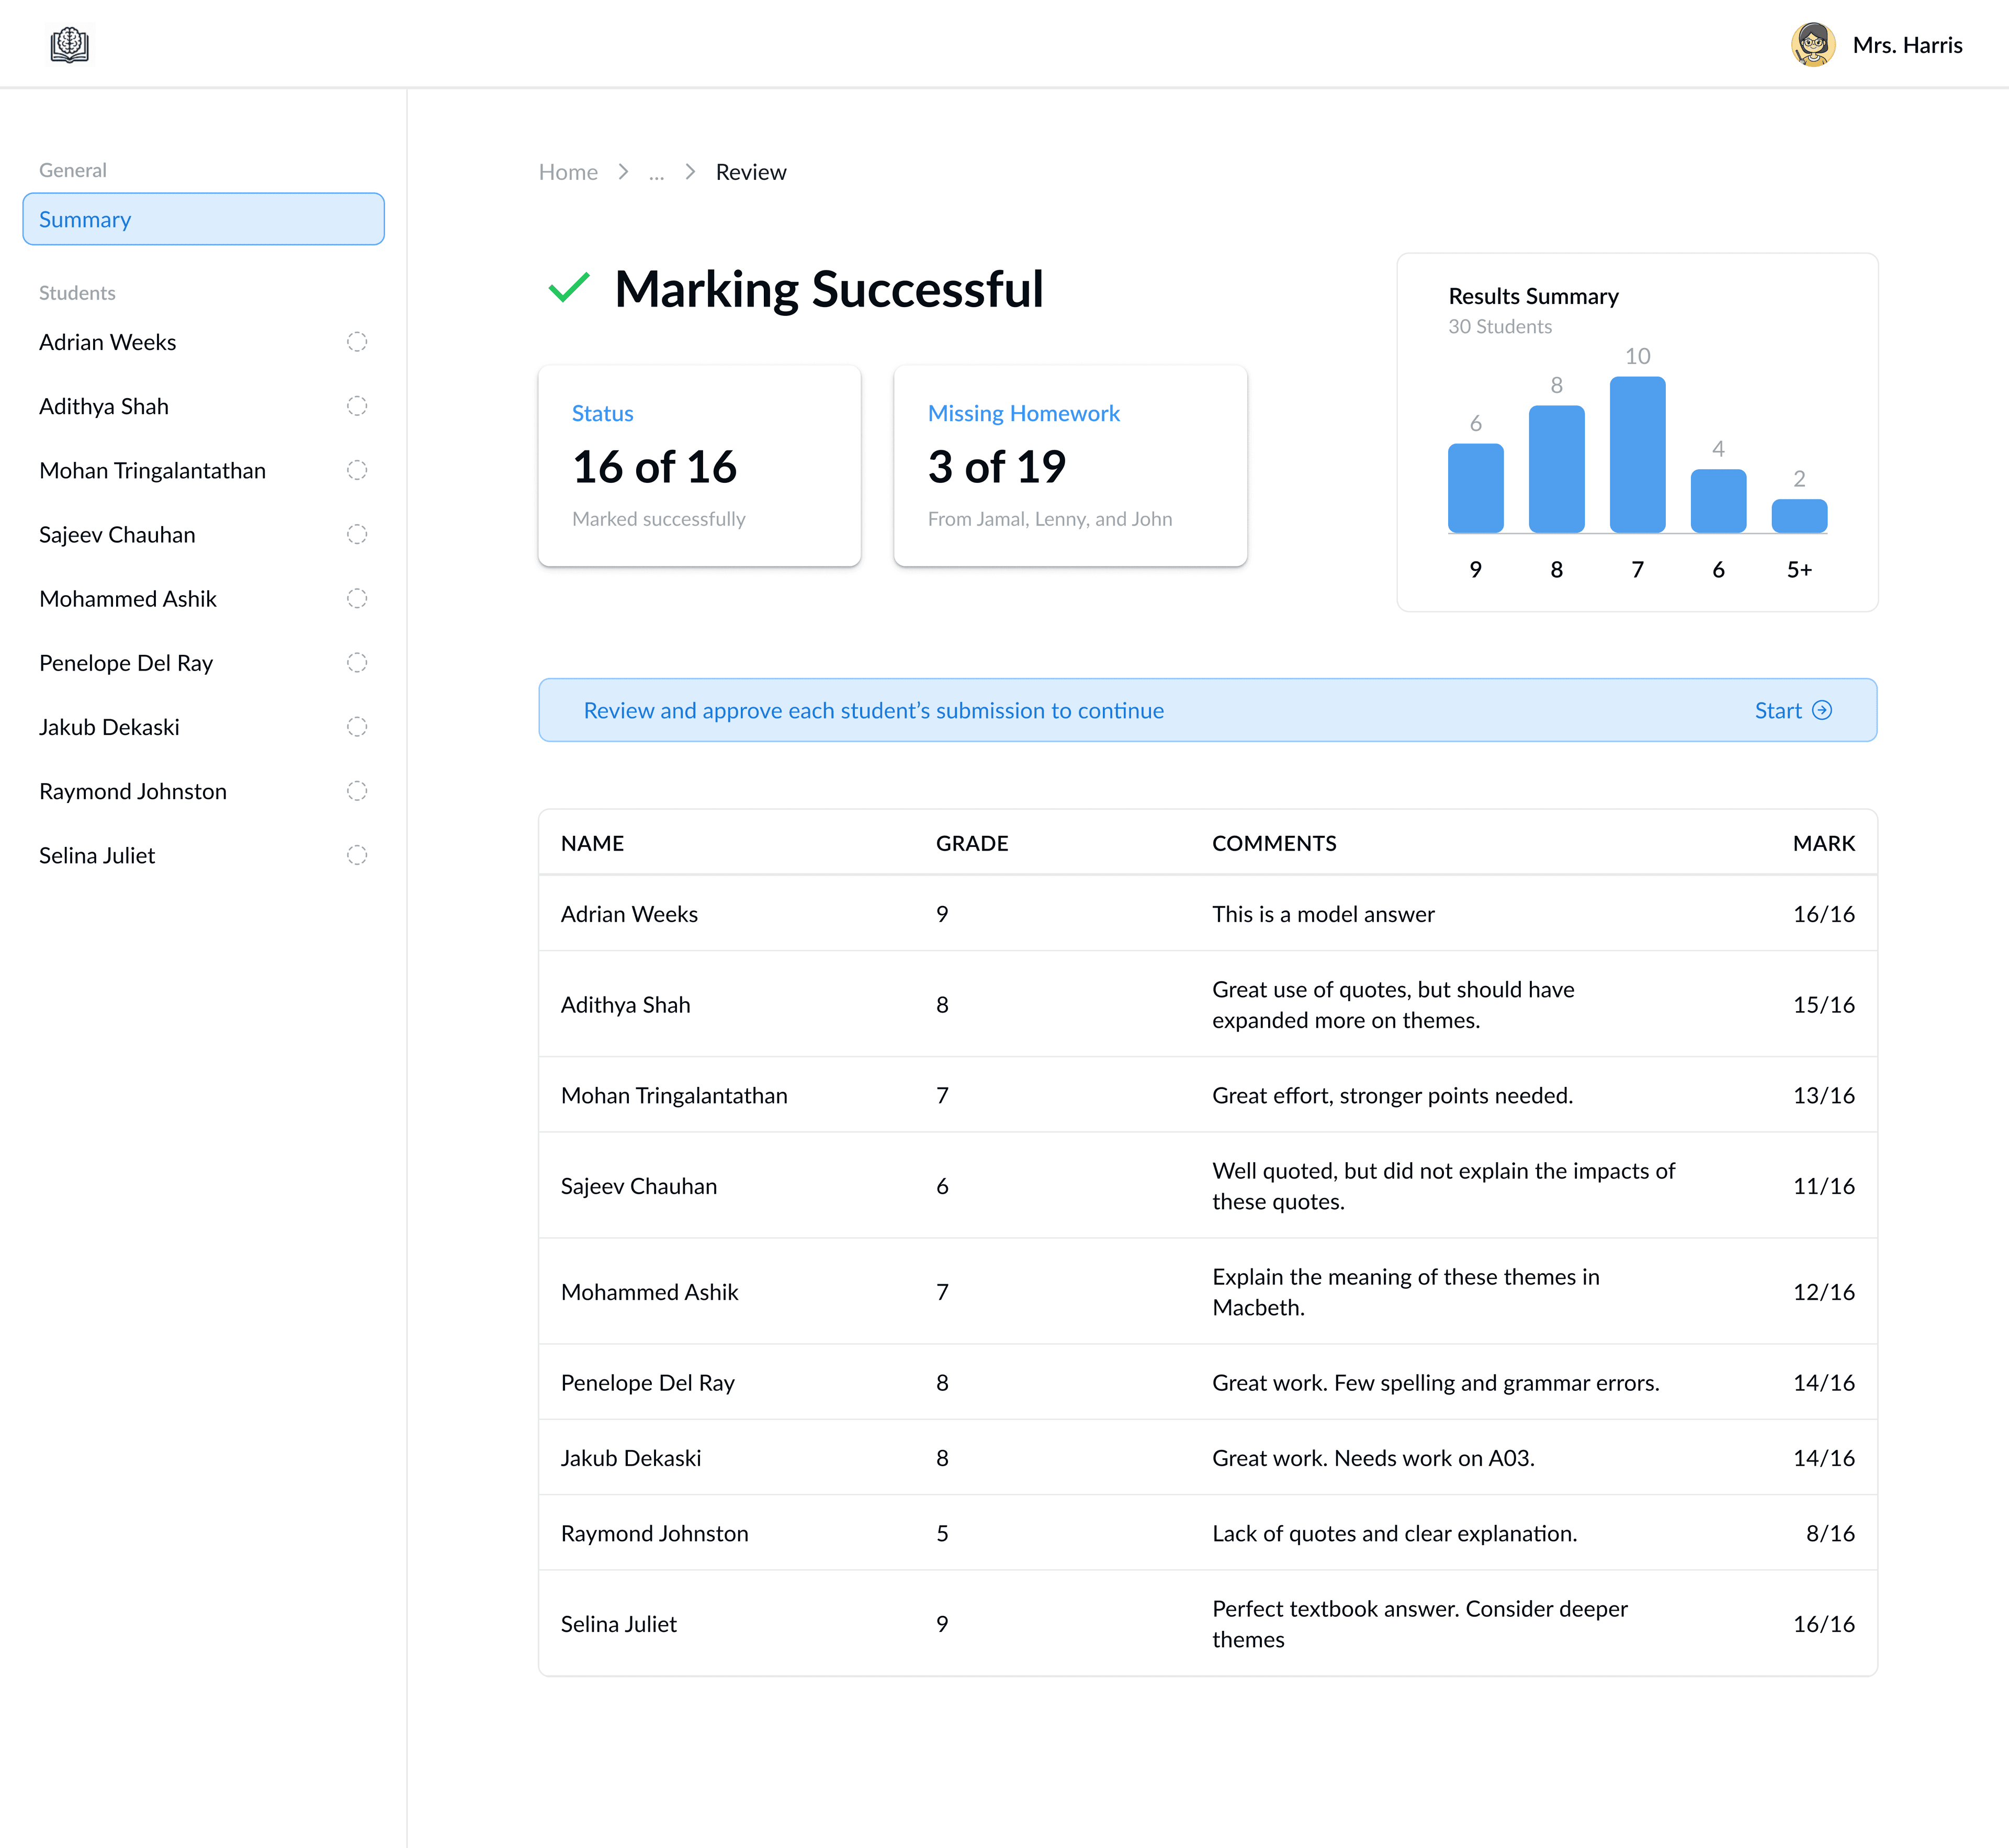Click Adrian Weeks status circle icon

[x=357, y=342]
